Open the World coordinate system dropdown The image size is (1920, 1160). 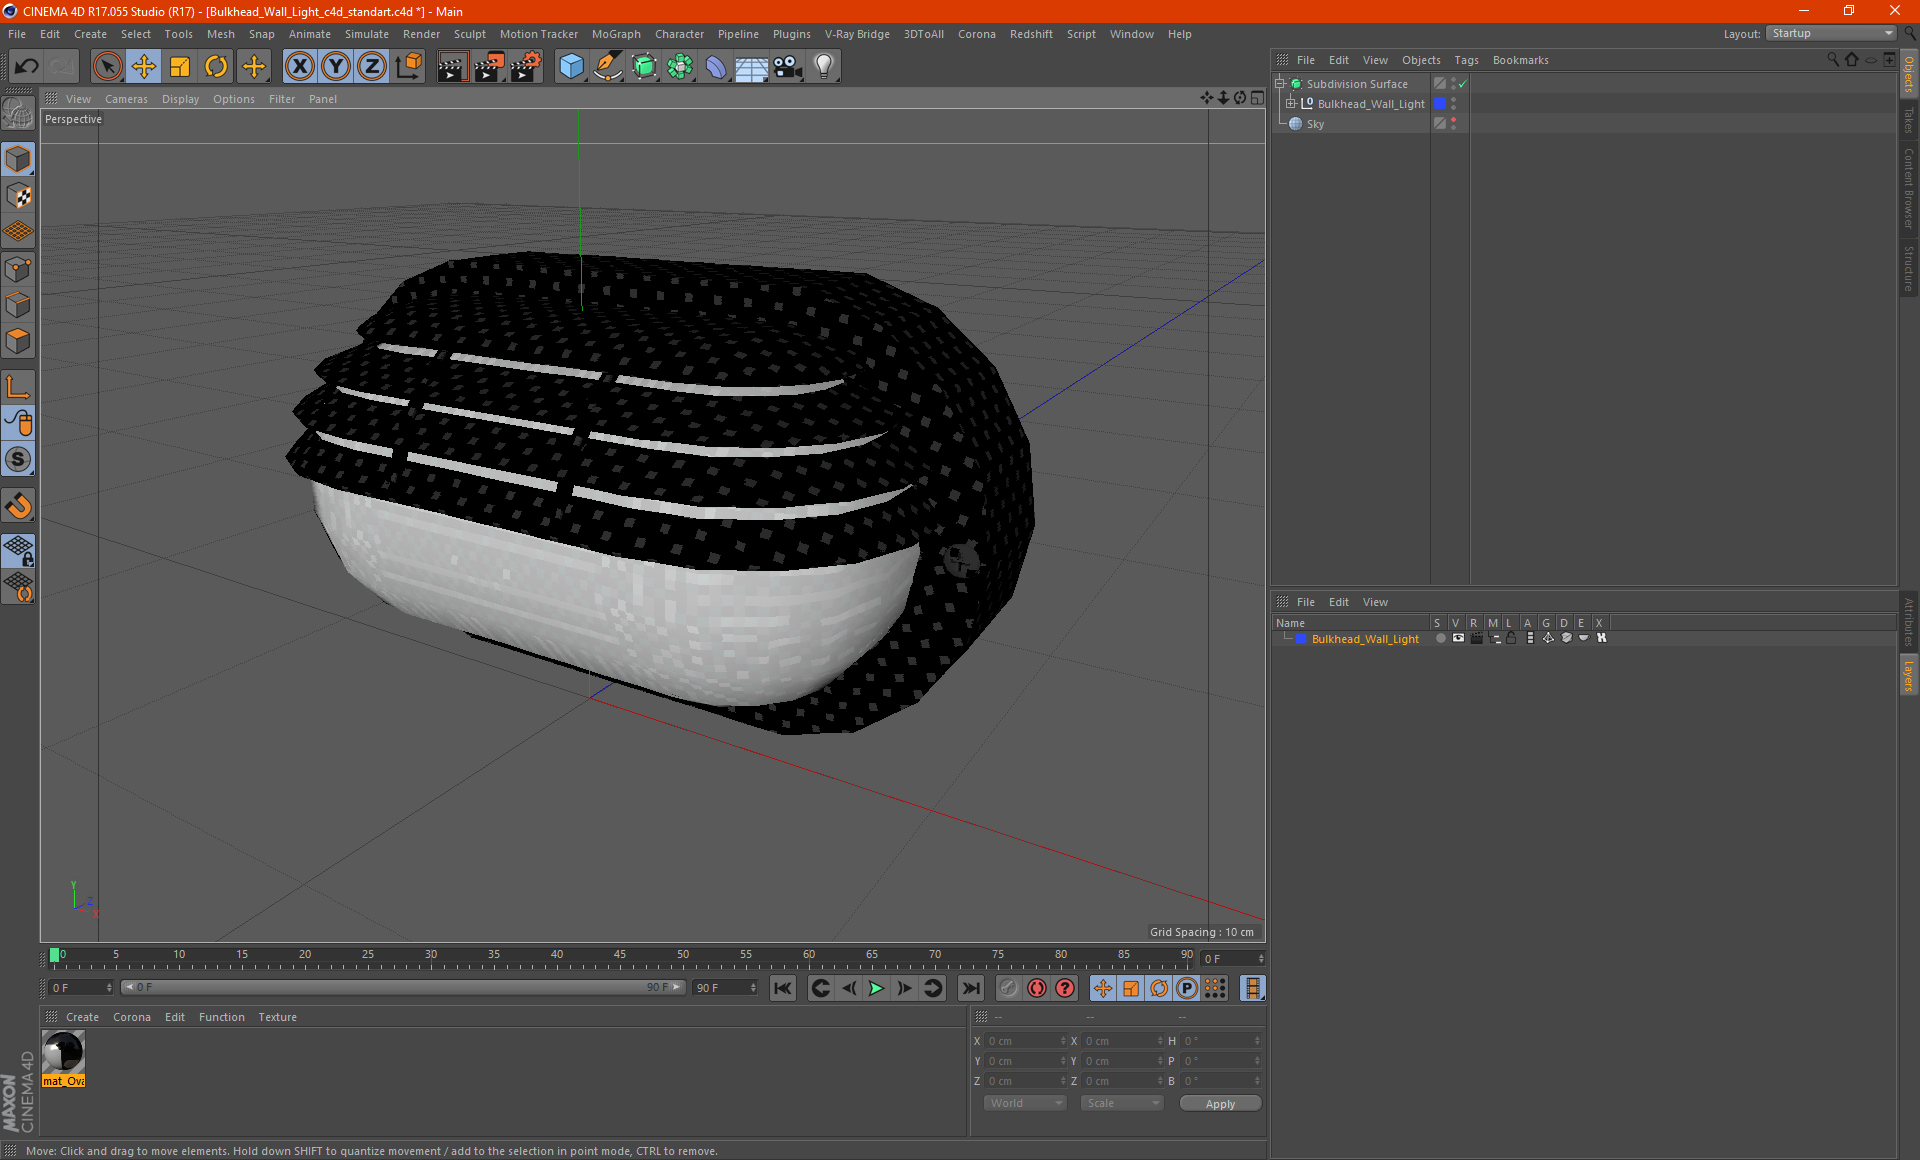point(1025,1103)
